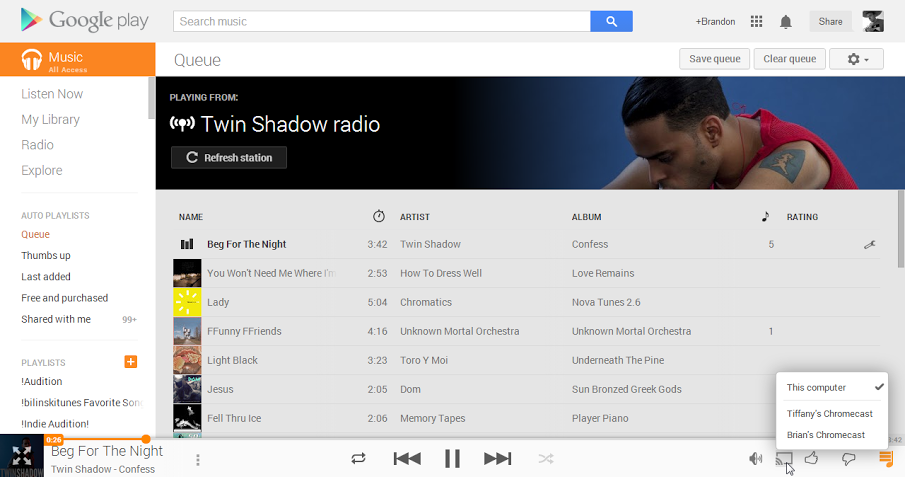This screenshot has height=477, width=905.
Task: Pause the currently playing track
Action: coord(452,458)
